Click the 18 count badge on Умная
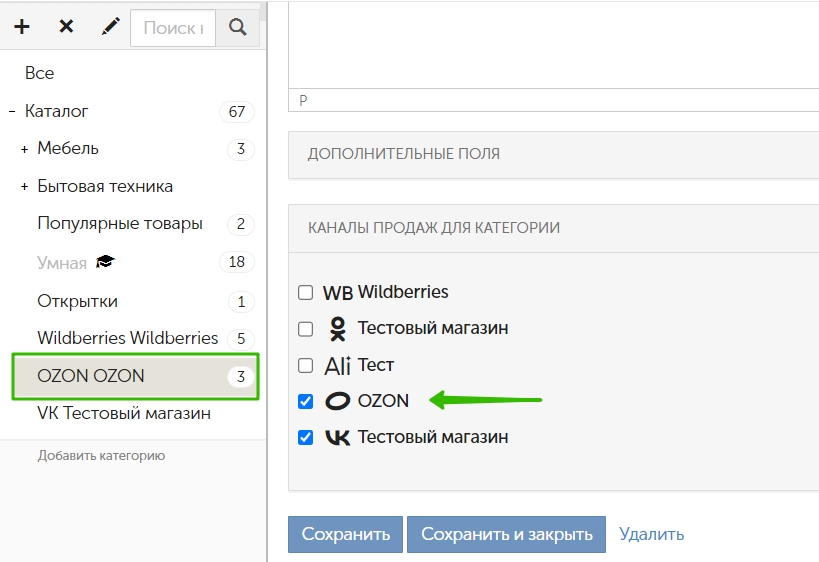819x562 pixels. 237,262
